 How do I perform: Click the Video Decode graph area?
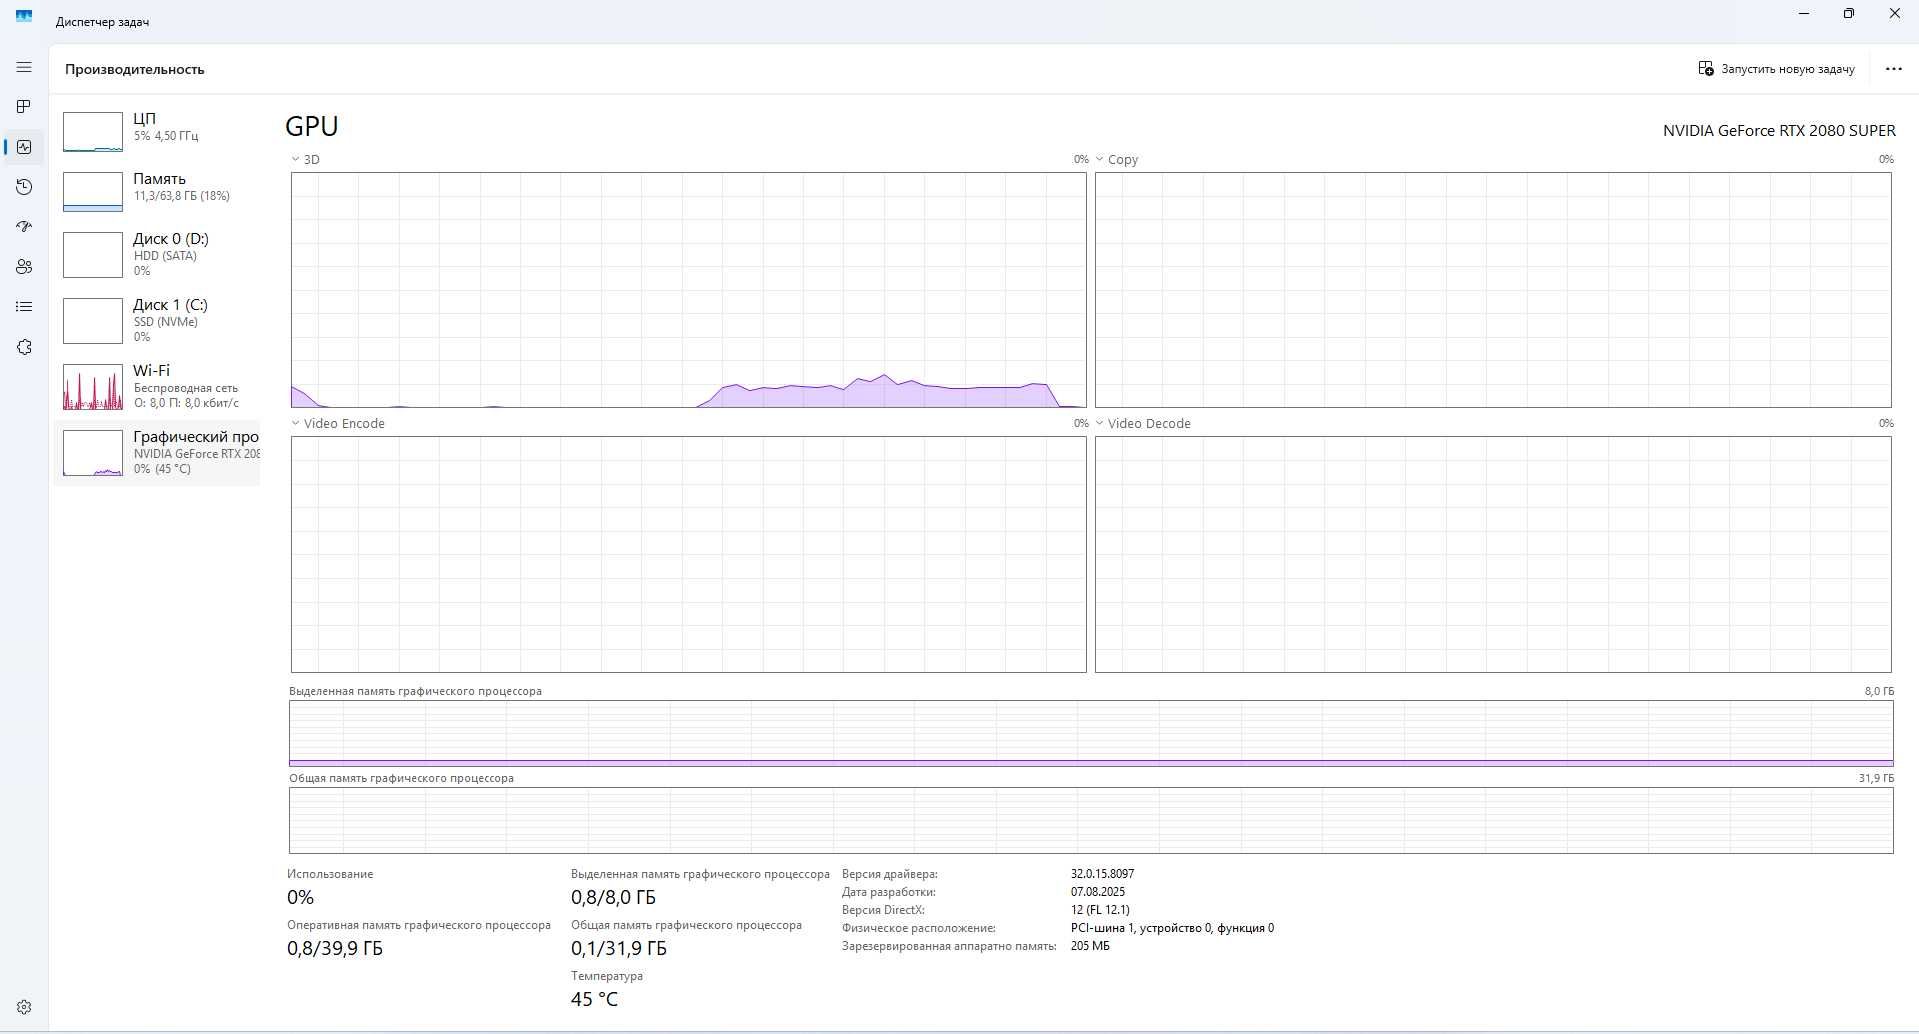coord(1493,554)
